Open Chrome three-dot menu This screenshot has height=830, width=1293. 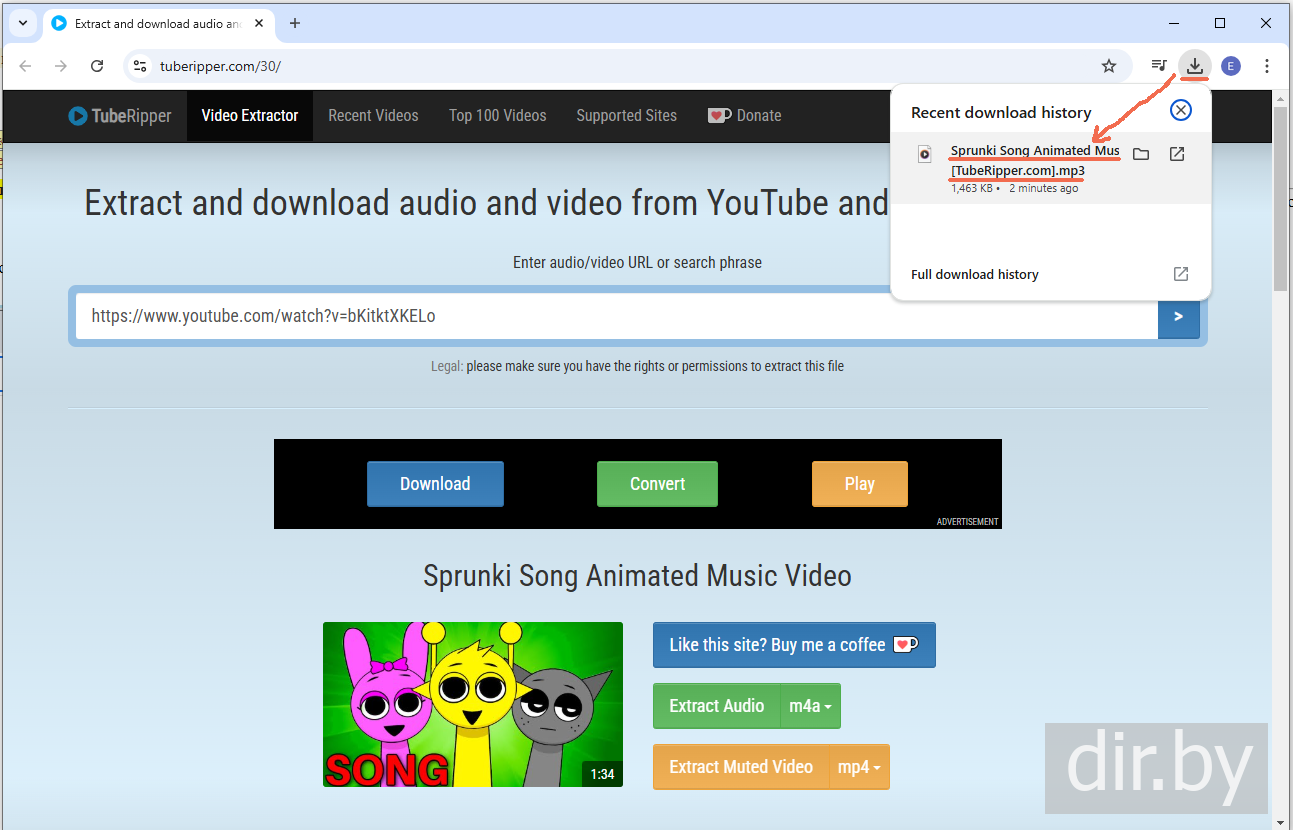click(x=1267, y=66)
